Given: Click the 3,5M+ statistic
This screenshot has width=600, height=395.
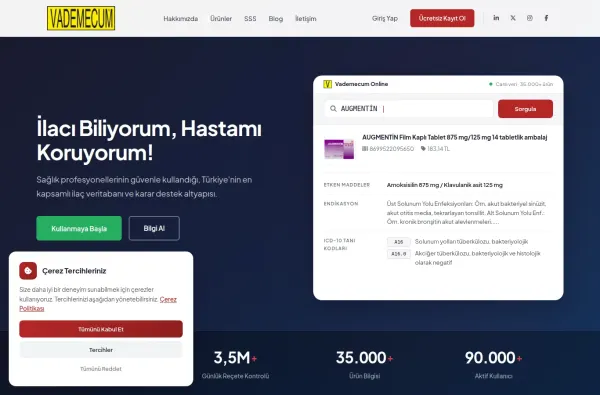Looking at the screenshot, I should pos(235,358).
